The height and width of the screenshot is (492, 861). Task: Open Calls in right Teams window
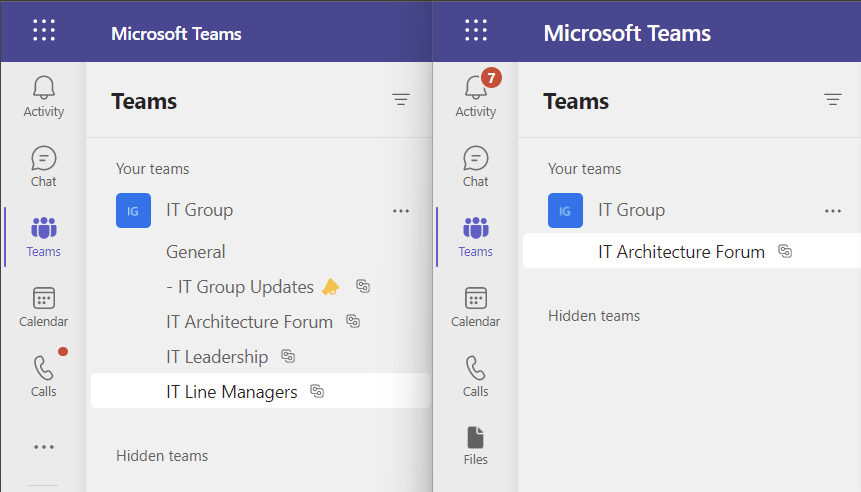476,376
